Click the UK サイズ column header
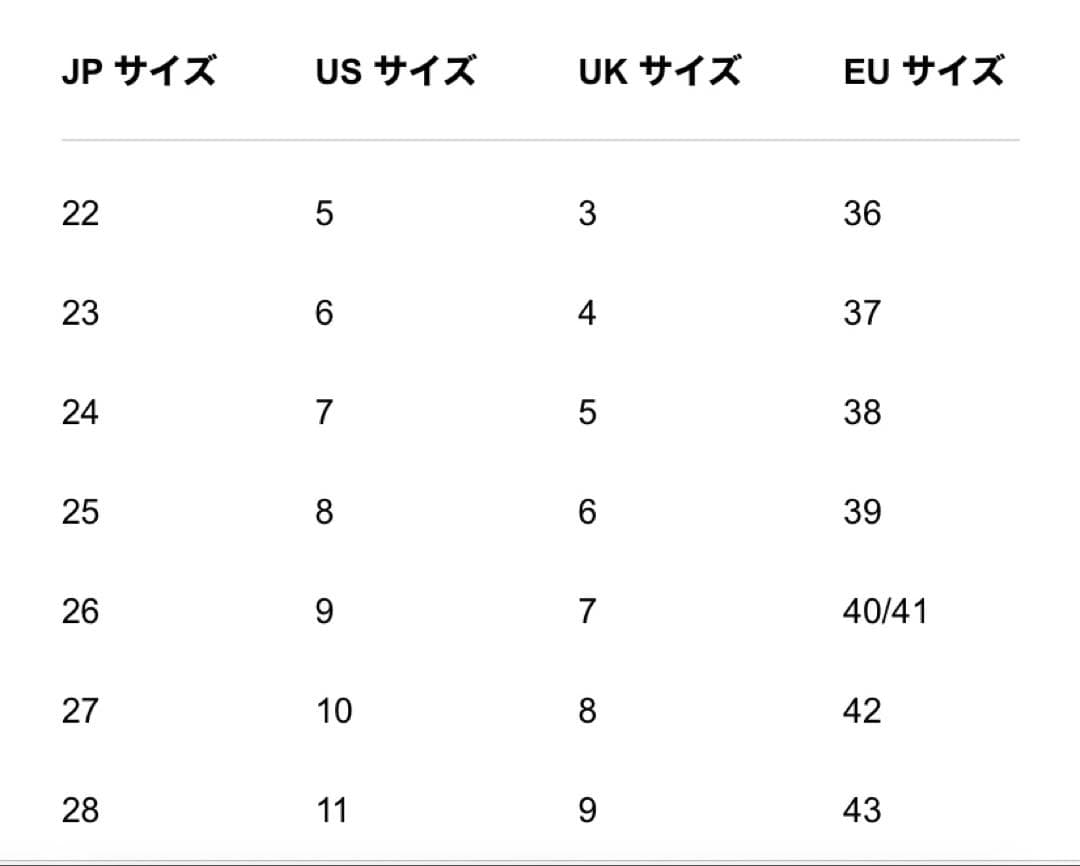The width and height of the screenshot is (1080, 866). click(x=659, y=72)
